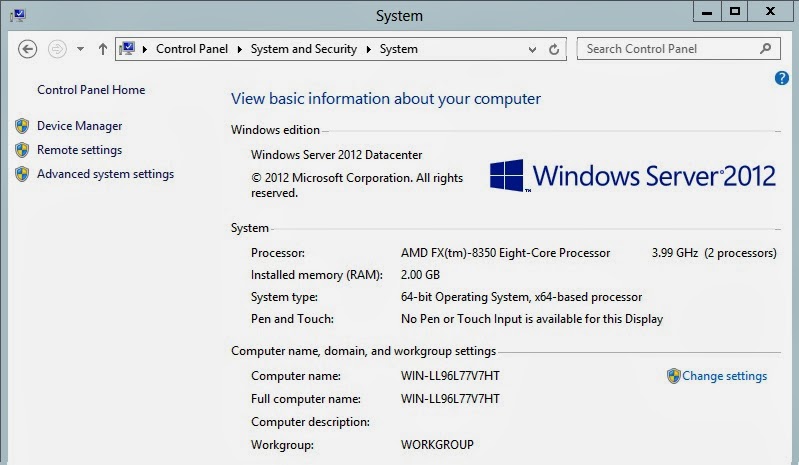Close the System window

770,11
